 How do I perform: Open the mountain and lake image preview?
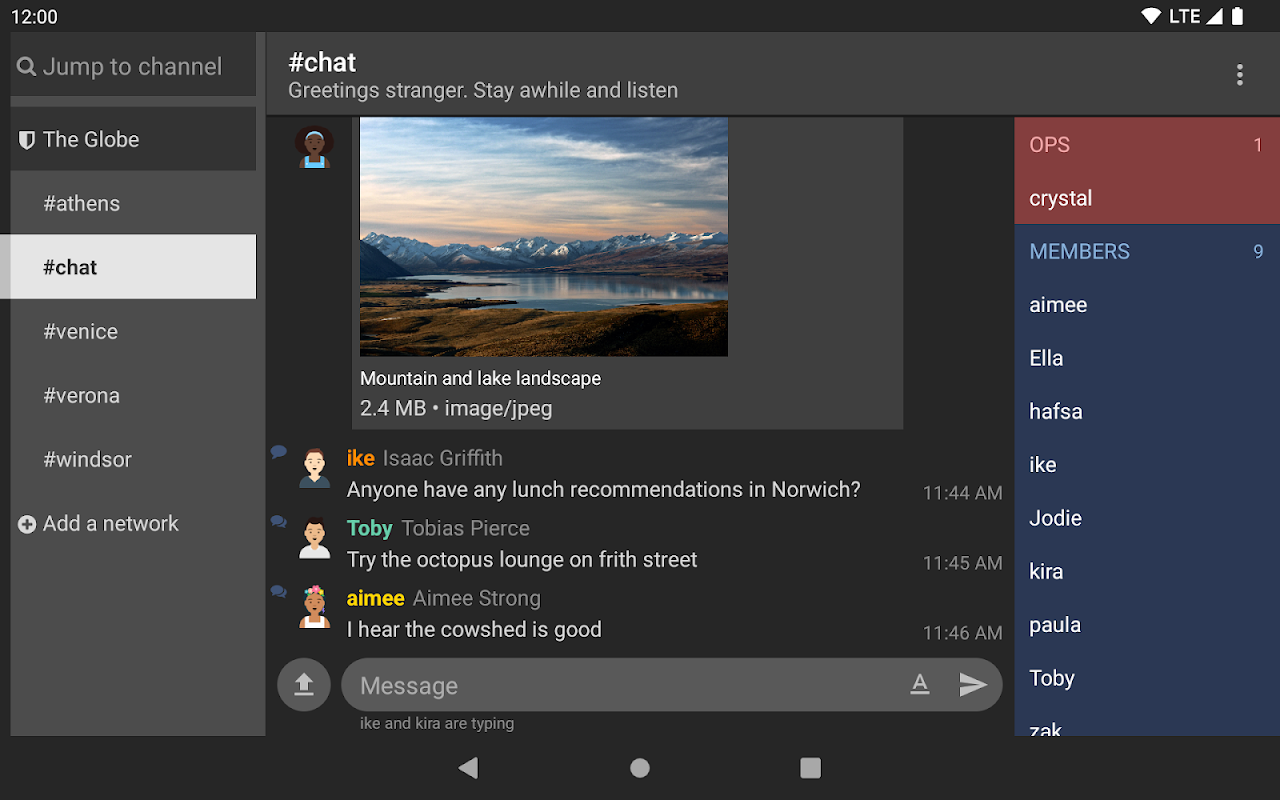[543, 237]
